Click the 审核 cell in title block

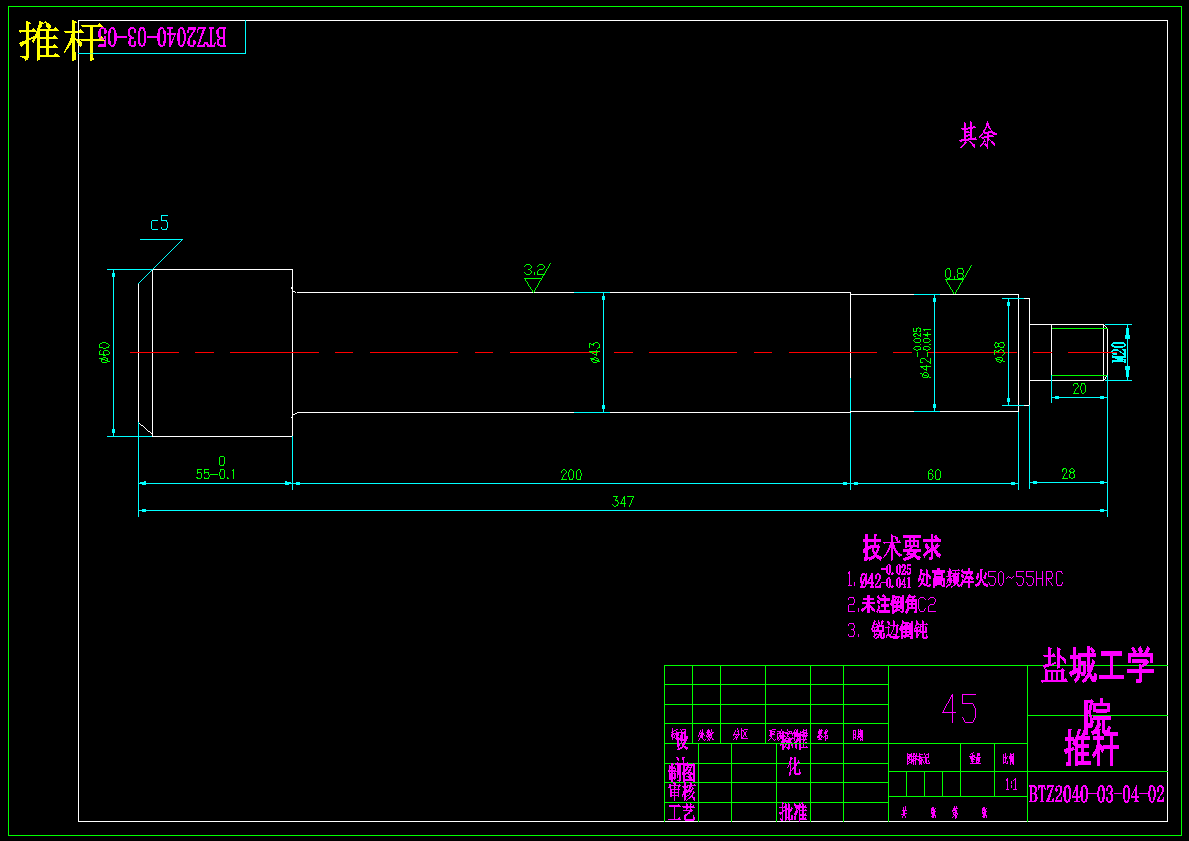[x=682, y=792]
